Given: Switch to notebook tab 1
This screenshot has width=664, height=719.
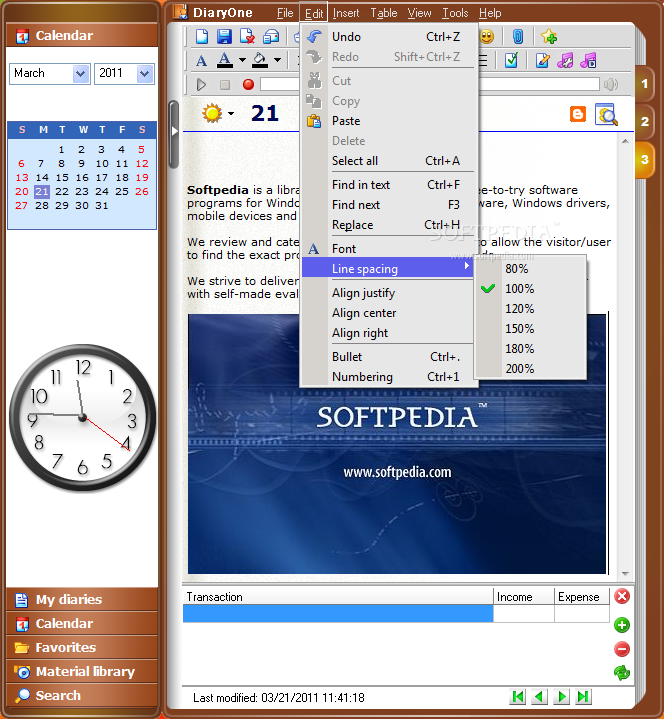Looking at the screenshot, I should (x=644, y=83).
